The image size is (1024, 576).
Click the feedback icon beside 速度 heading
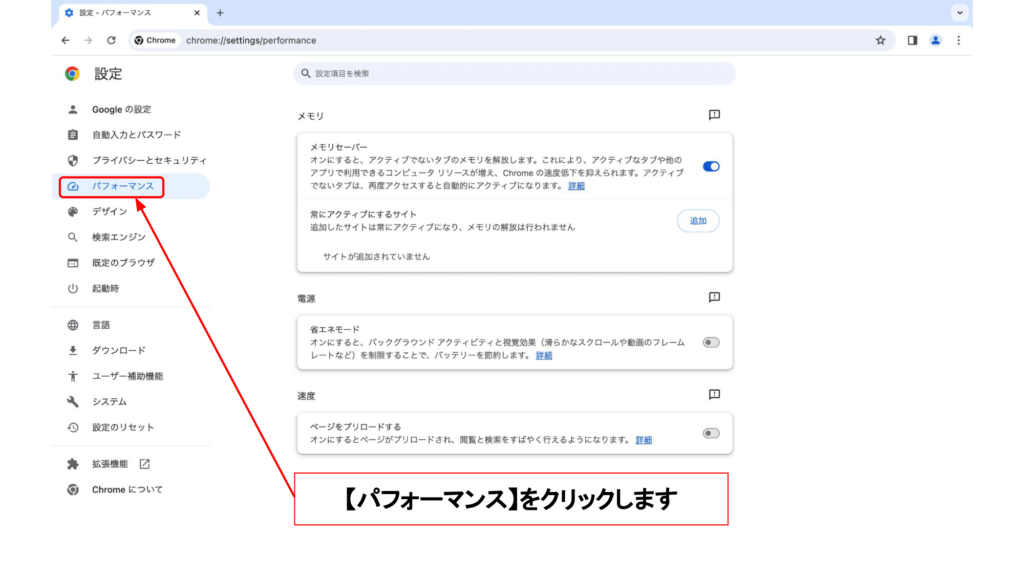coord(714,395)
